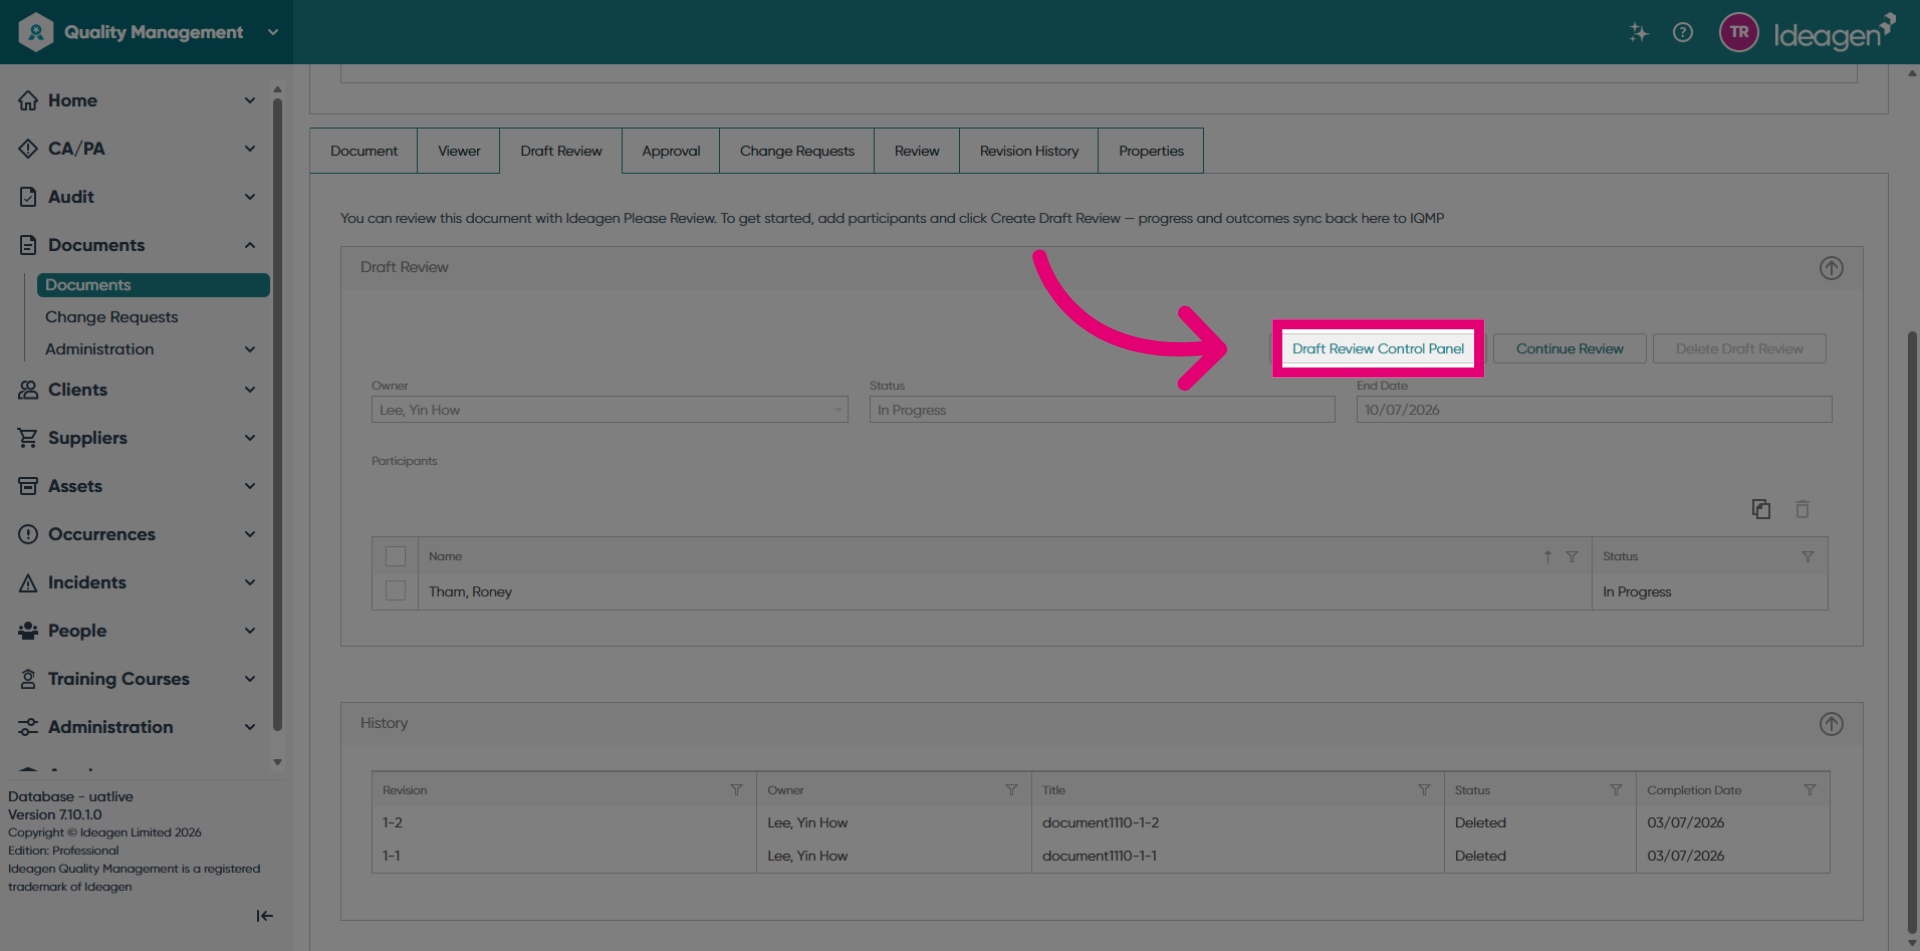The image size is (1920, 951).
Task: Filter the history Owner column
Action: (x=1011, y=790)
